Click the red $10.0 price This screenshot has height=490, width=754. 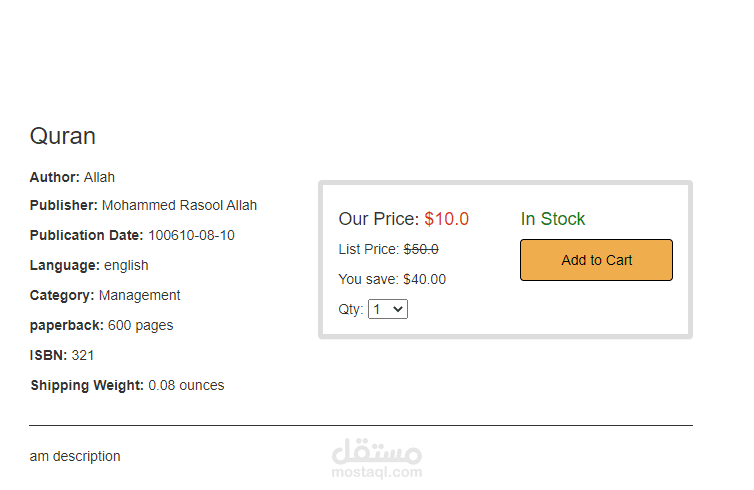pyautogui.click(x=446, y=219)
